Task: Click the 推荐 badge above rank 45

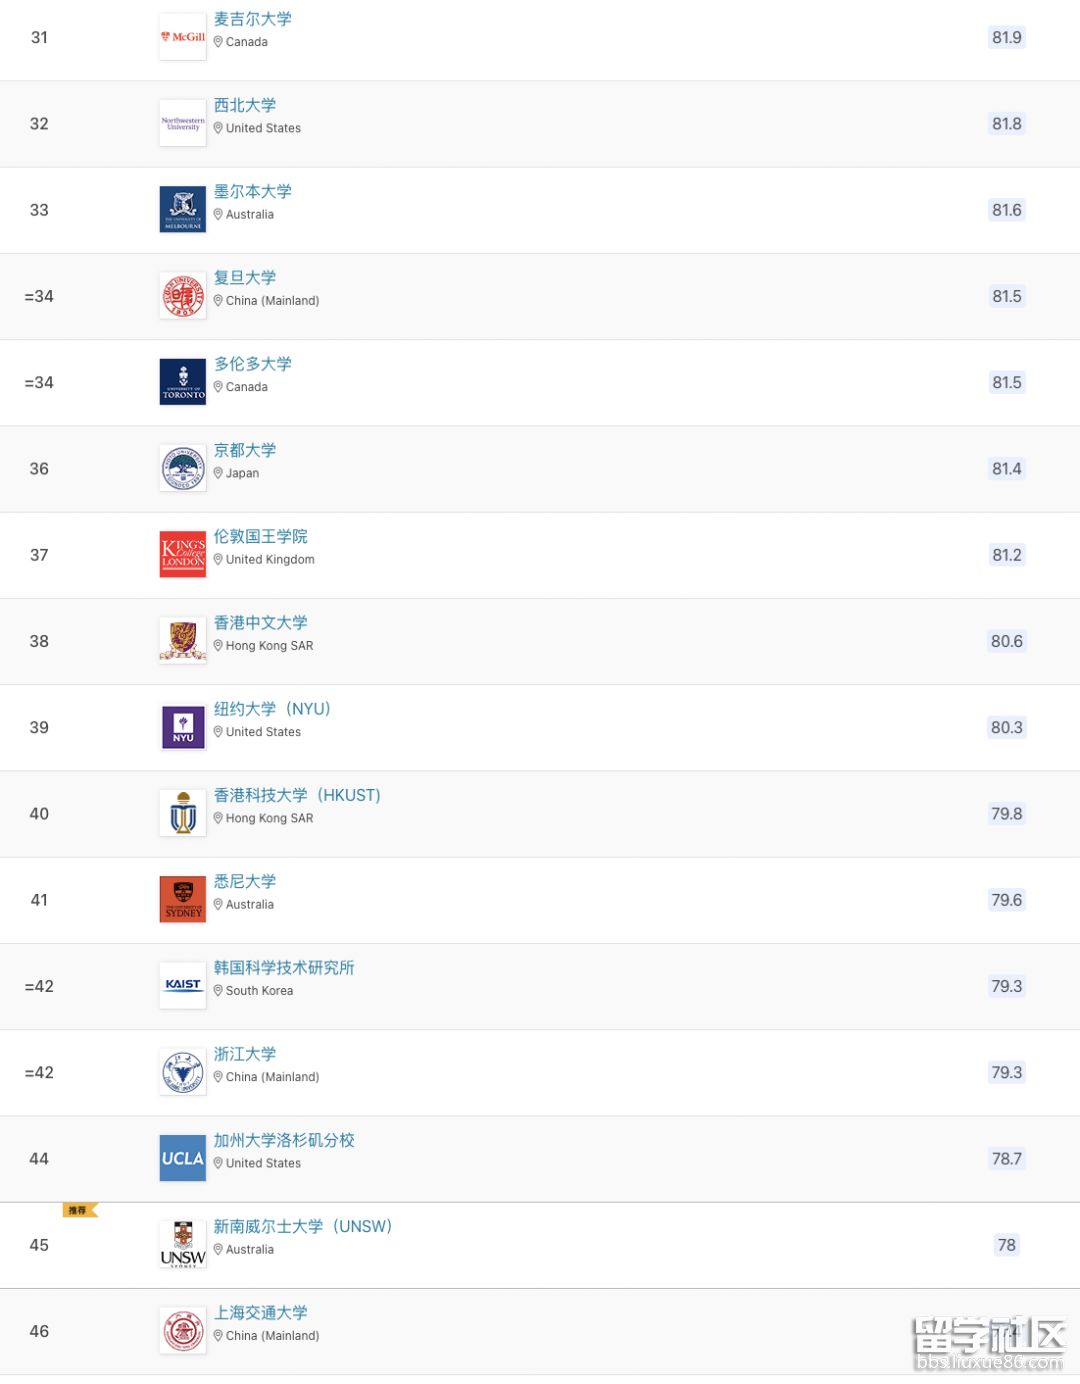Action: pyautogui.click(x=79, y=1210)
